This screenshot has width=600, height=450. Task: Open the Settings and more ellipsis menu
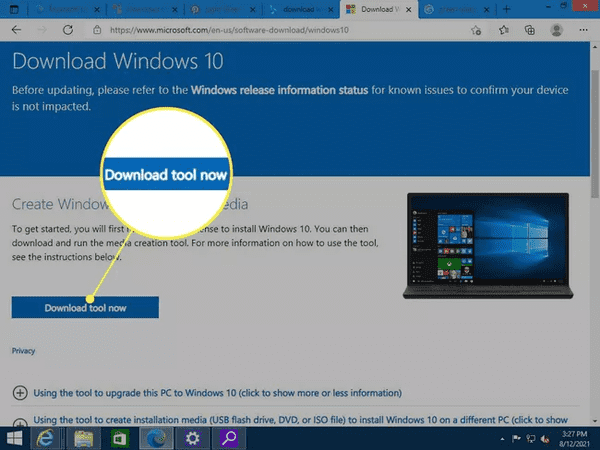583,30
